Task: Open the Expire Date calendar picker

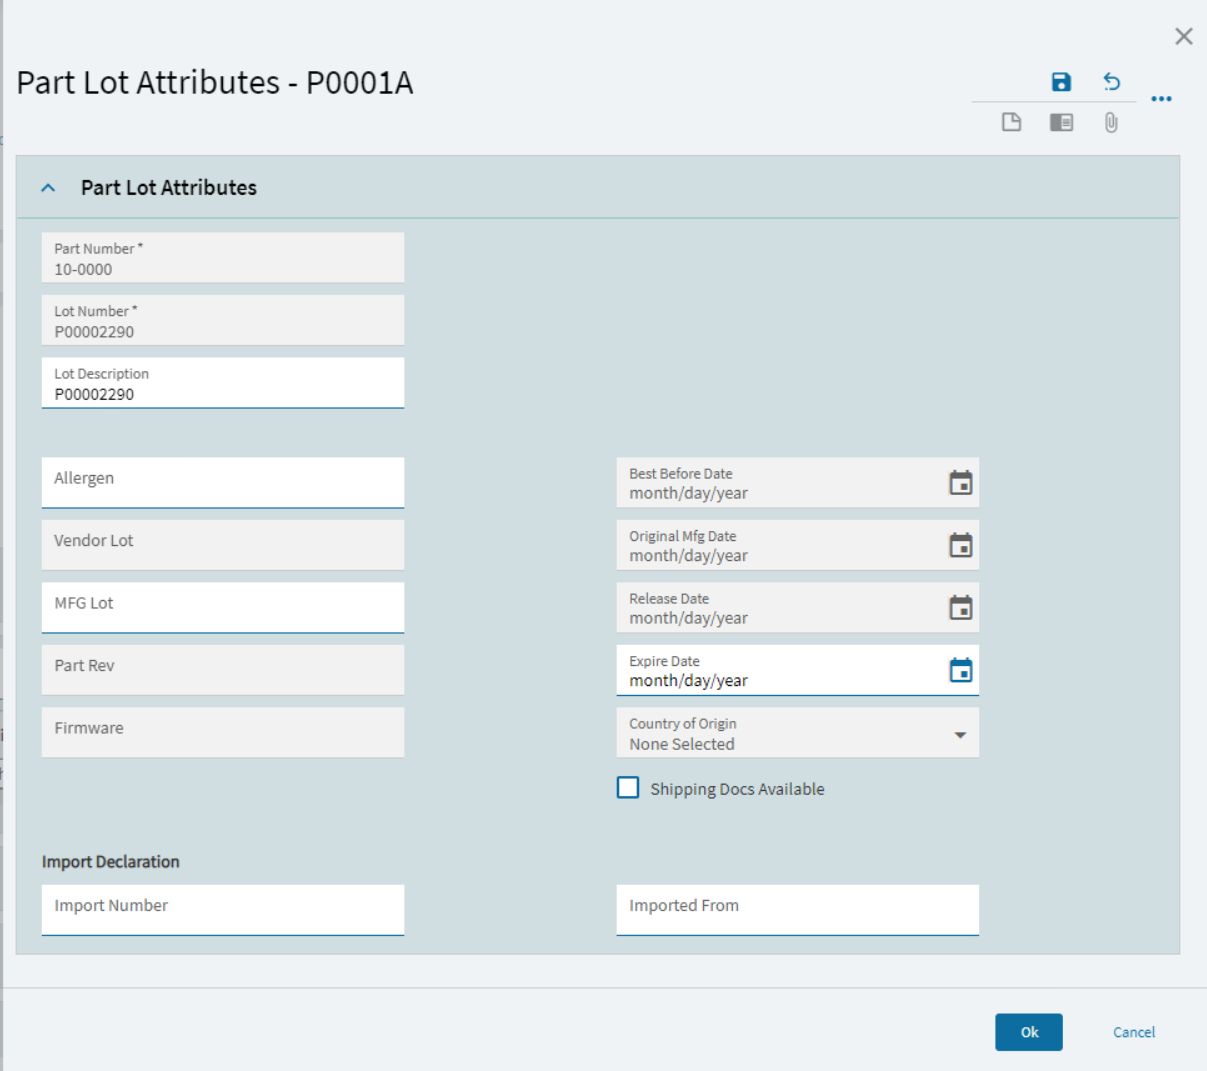Action: [x=960, y=670]
